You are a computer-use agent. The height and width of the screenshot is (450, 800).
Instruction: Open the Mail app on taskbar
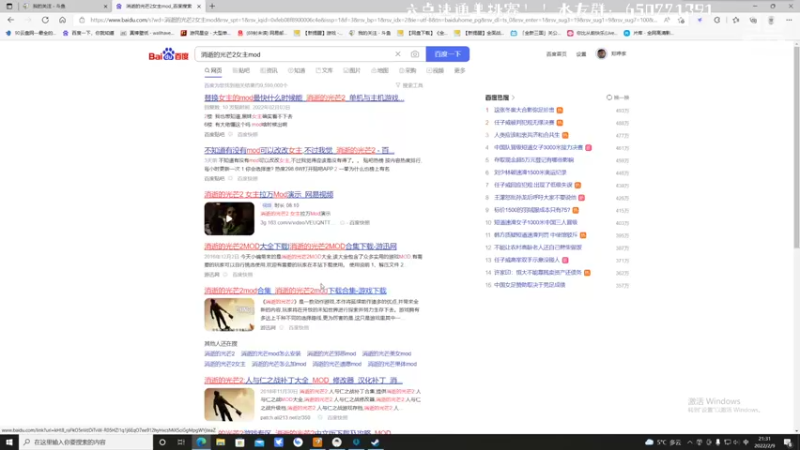tap(259, 442)
